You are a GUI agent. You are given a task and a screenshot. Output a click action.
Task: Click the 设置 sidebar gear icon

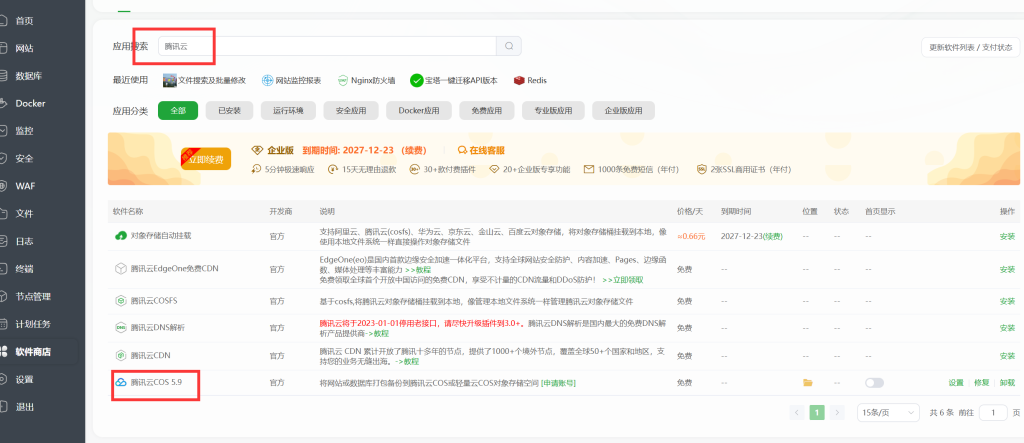click(3, 379)
